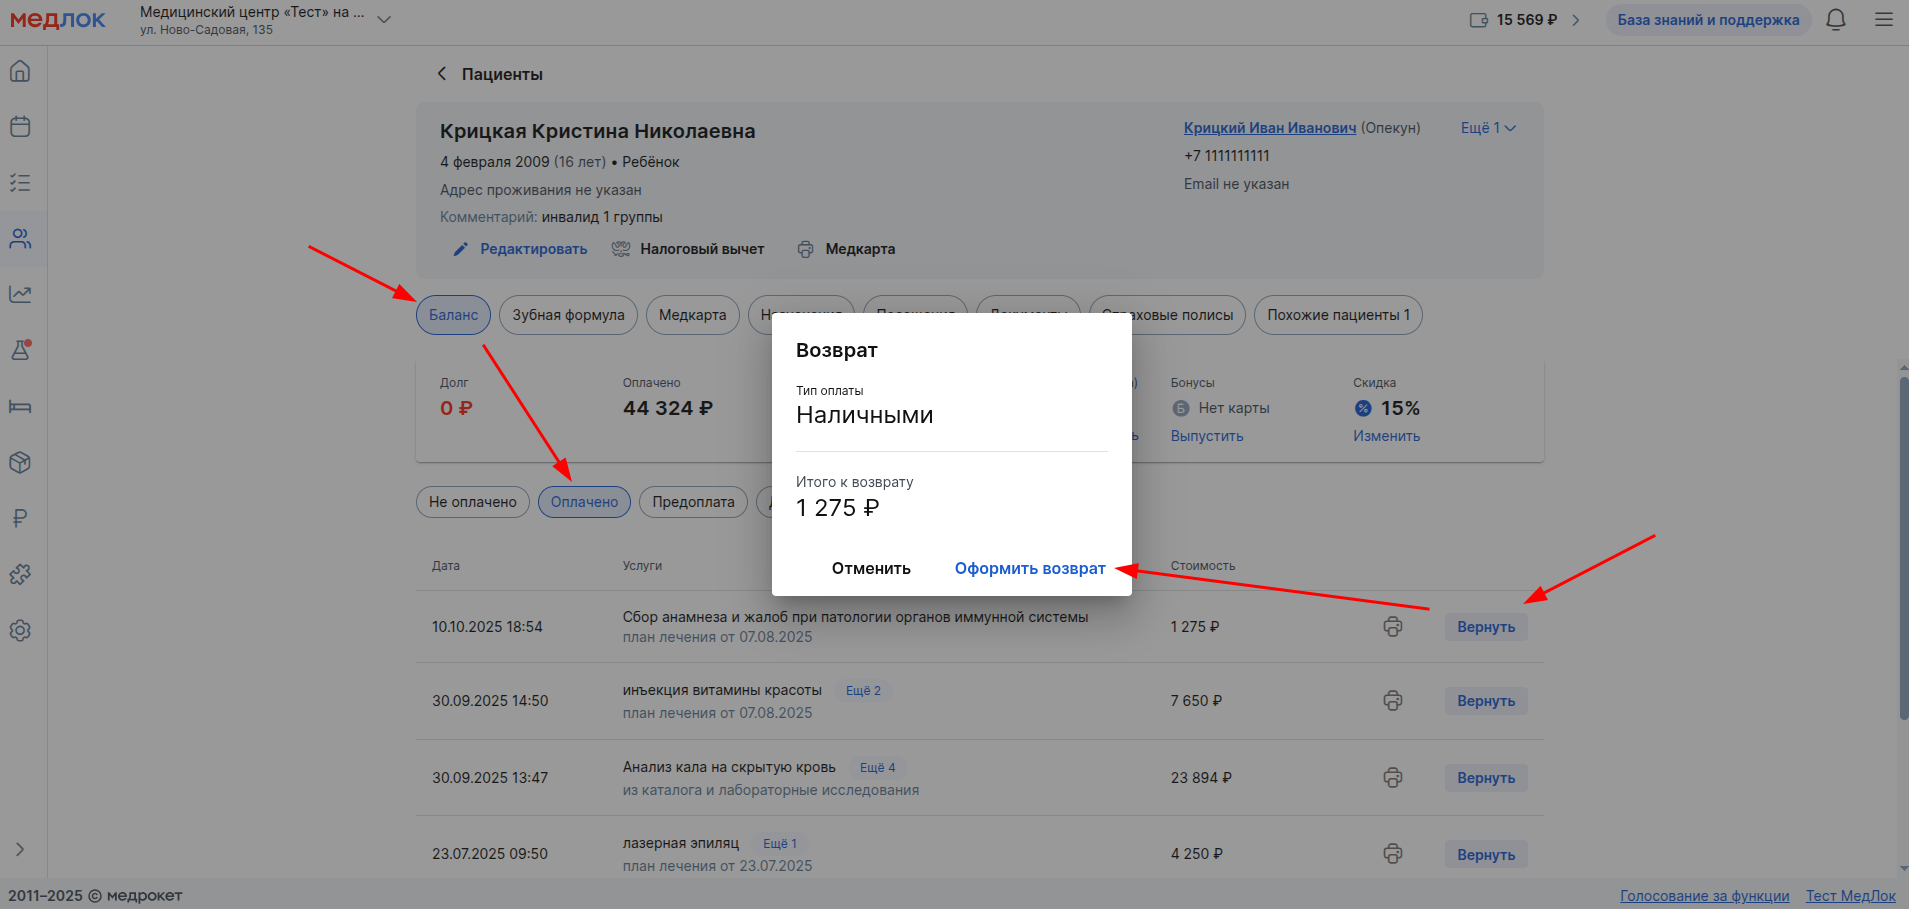
Task: Open the settings gear icon in sidebar
Action: click(x=20, y=630)
